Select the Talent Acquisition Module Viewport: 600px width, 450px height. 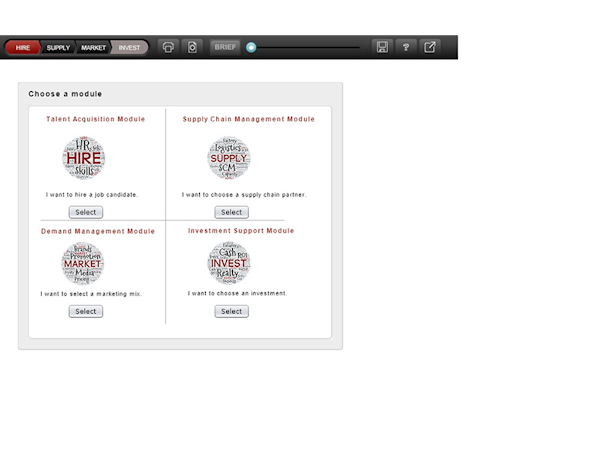click(x=86, y=212)
